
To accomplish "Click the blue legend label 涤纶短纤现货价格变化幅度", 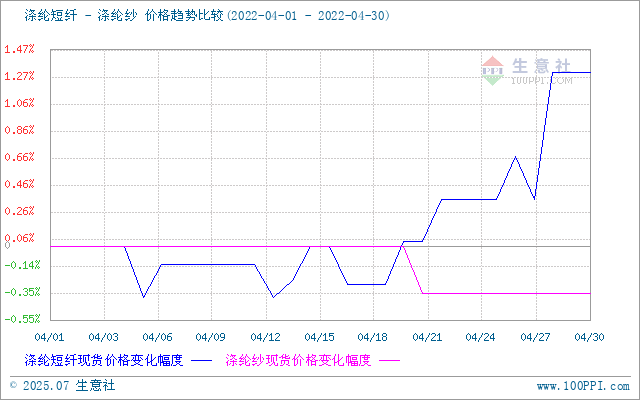I will [104, 360].
